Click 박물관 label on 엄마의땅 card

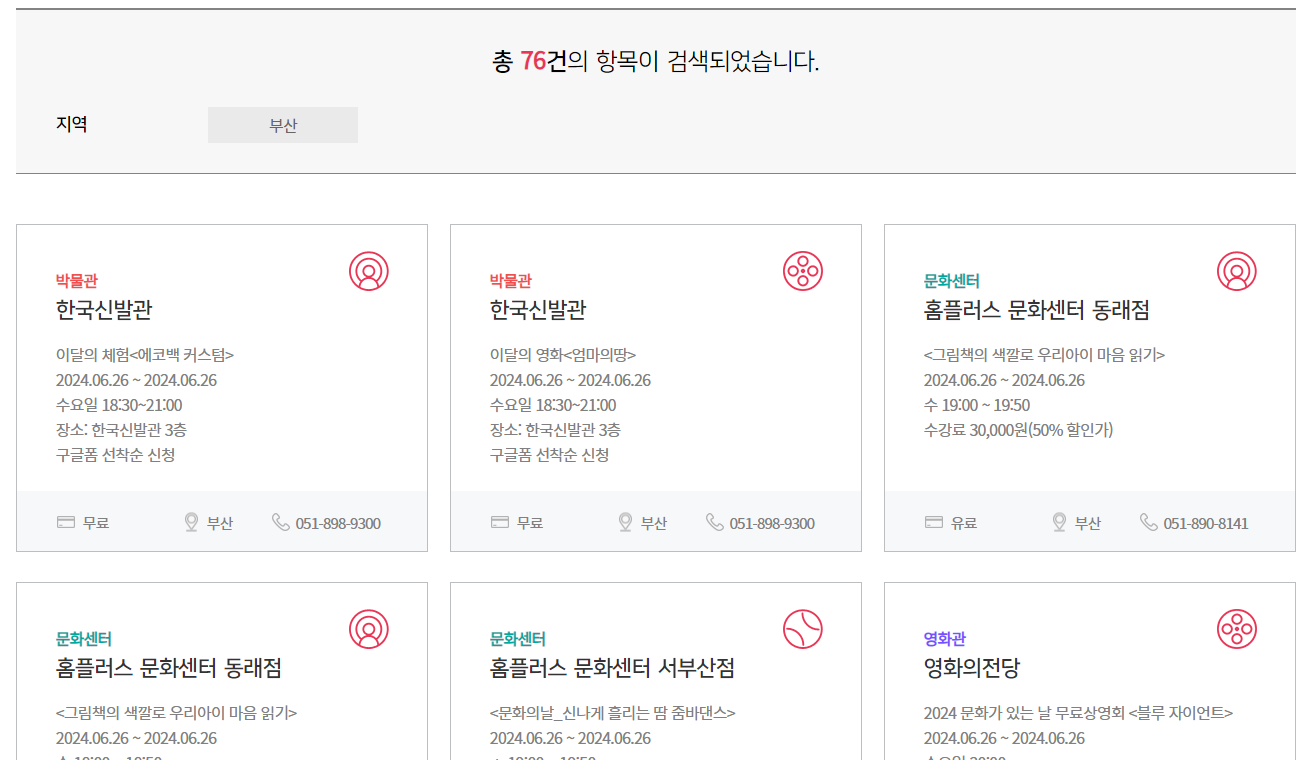(x=511, y=281)
